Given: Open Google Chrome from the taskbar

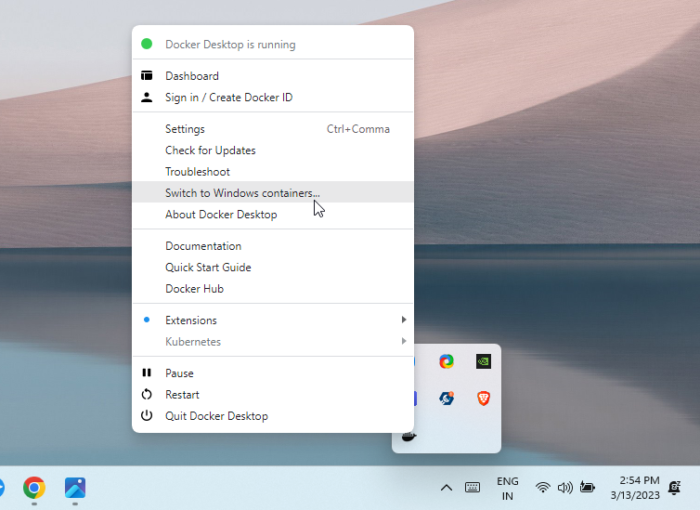Looking at the screenshot, I should [x=34, y=488].
